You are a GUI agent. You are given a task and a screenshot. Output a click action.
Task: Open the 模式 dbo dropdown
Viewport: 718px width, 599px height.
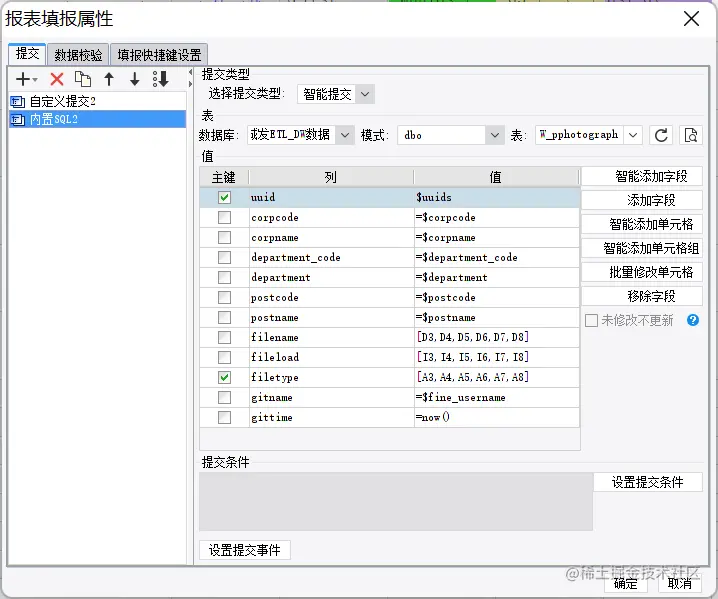[495, 135]
